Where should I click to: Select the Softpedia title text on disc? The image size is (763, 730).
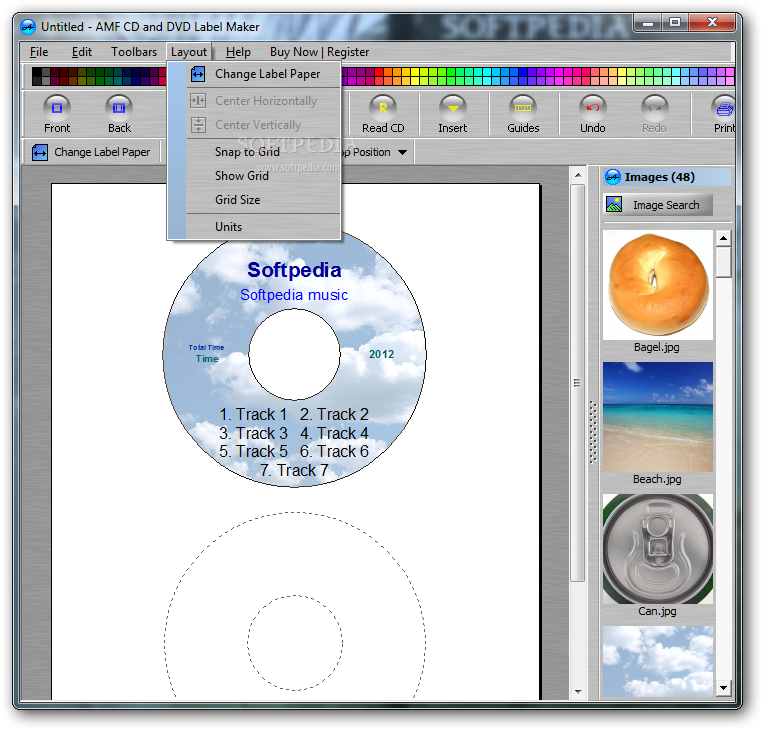(294, 270)
